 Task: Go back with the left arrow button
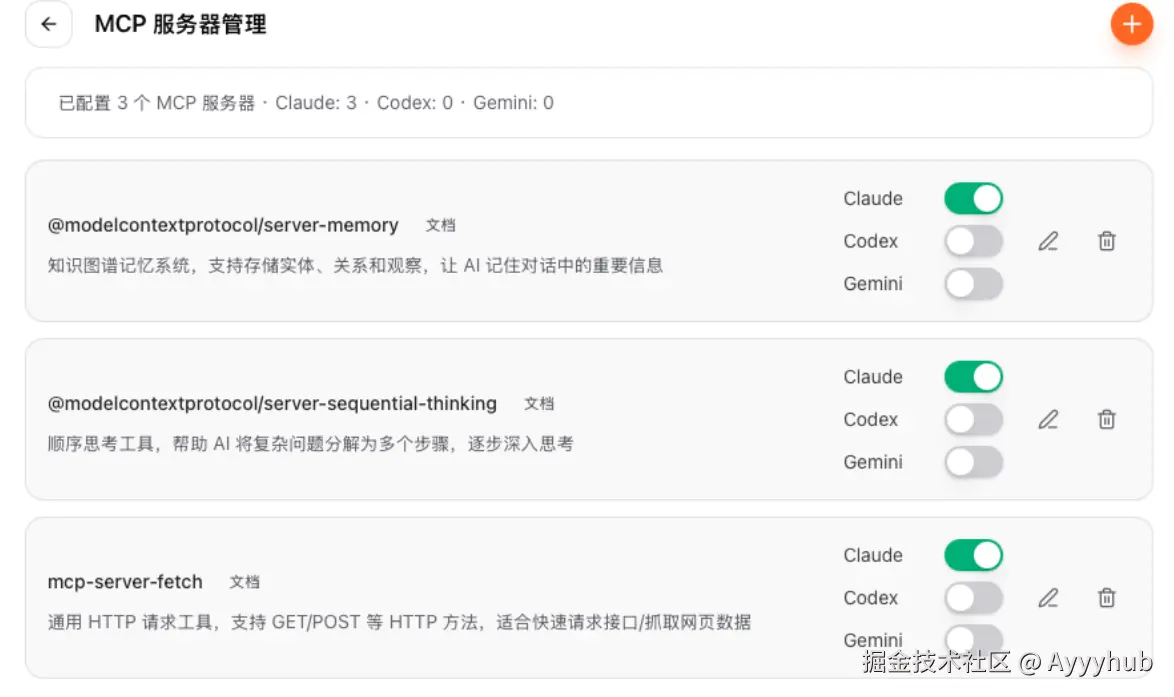click(49, 24)
